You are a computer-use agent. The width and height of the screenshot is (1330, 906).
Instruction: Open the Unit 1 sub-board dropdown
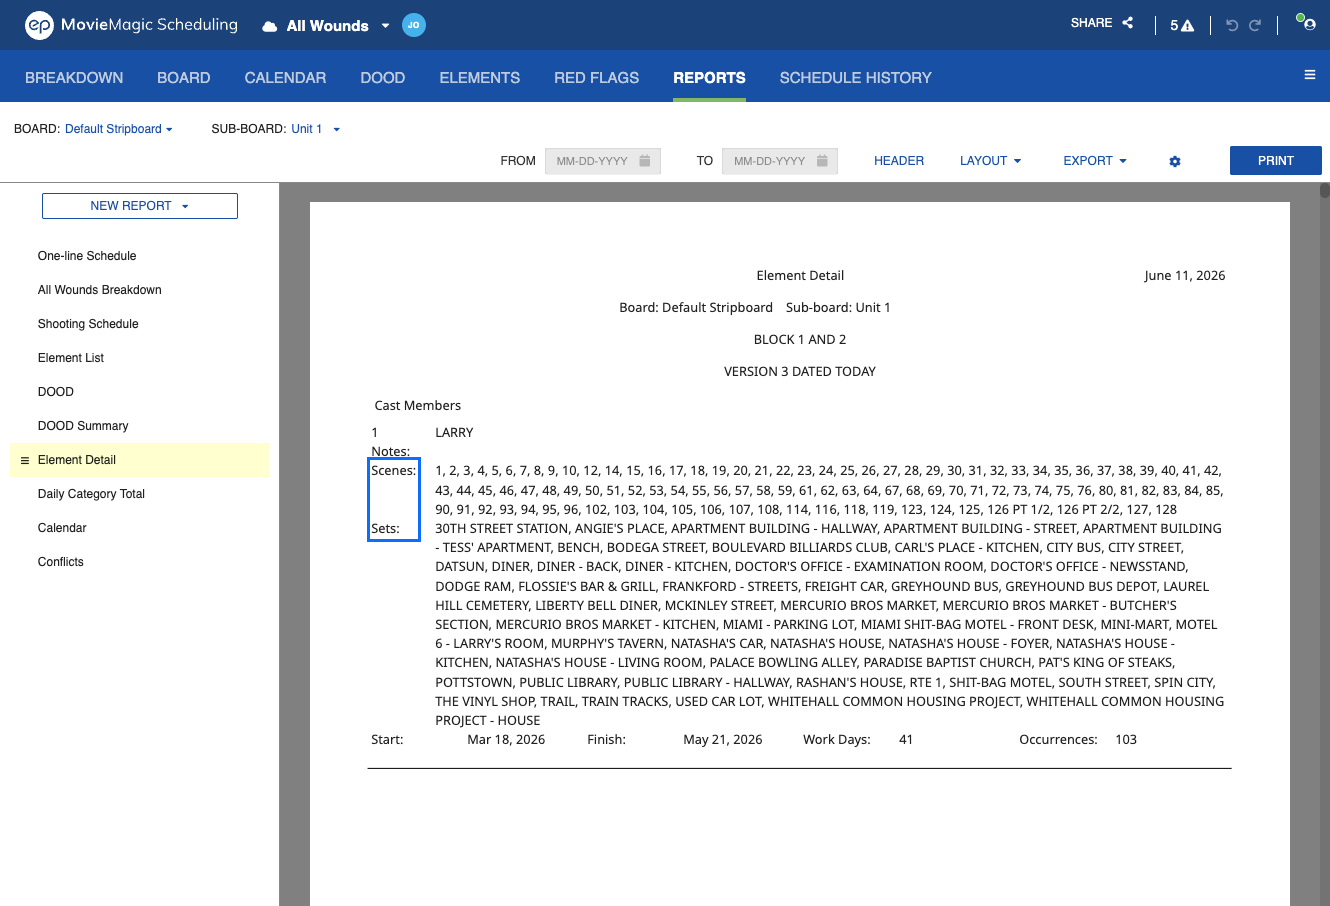(316, 129)
